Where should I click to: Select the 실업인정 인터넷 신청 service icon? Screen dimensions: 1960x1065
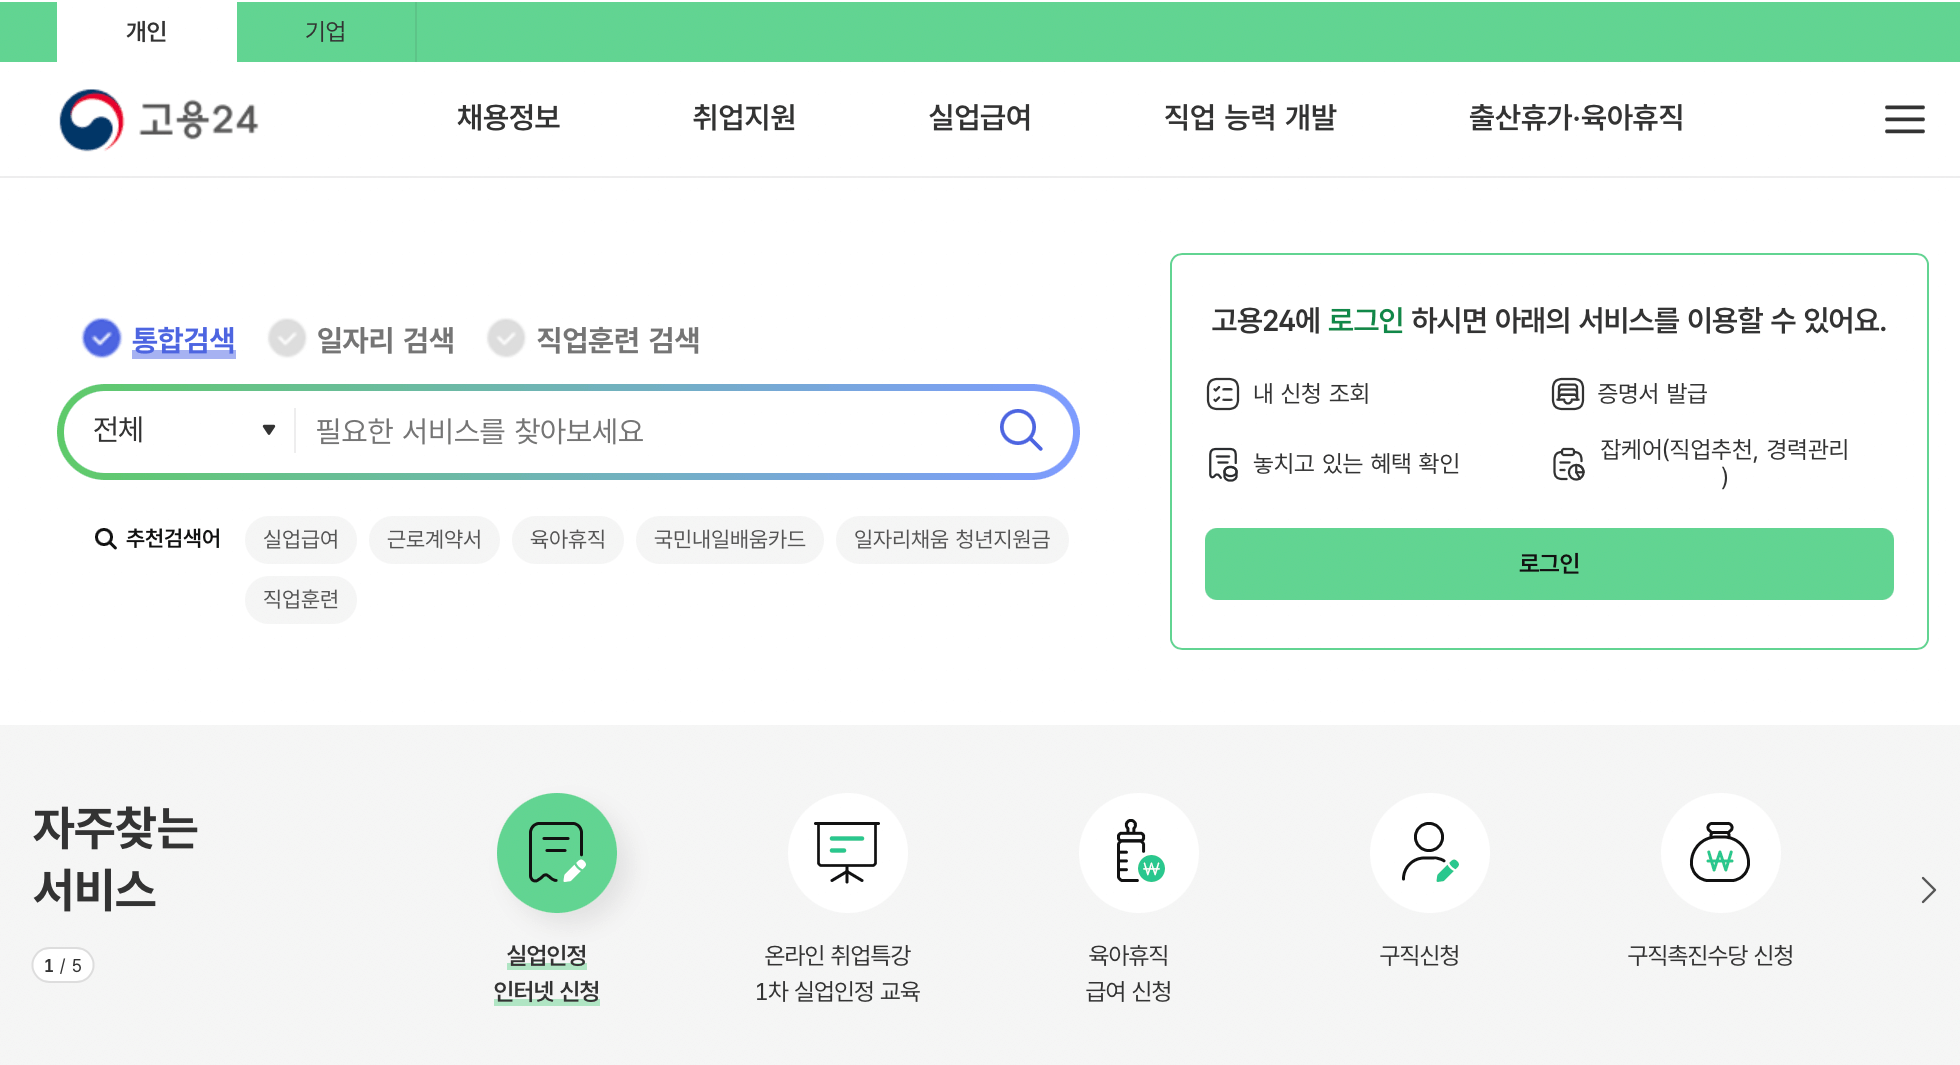[557, 852]
